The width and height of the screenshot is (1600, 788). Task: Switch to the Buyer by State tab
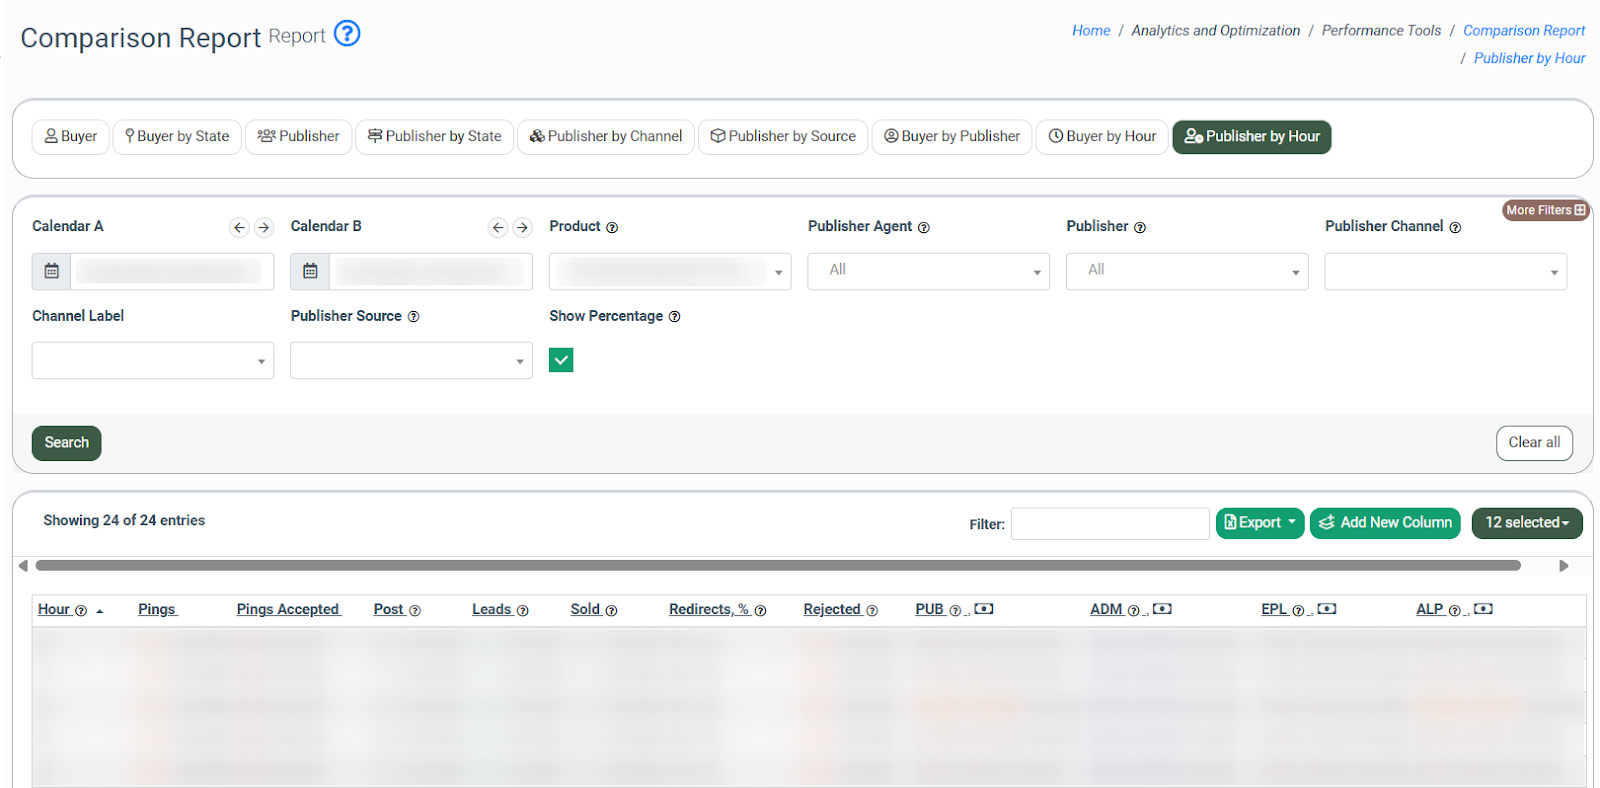click(x=177, y=137)
